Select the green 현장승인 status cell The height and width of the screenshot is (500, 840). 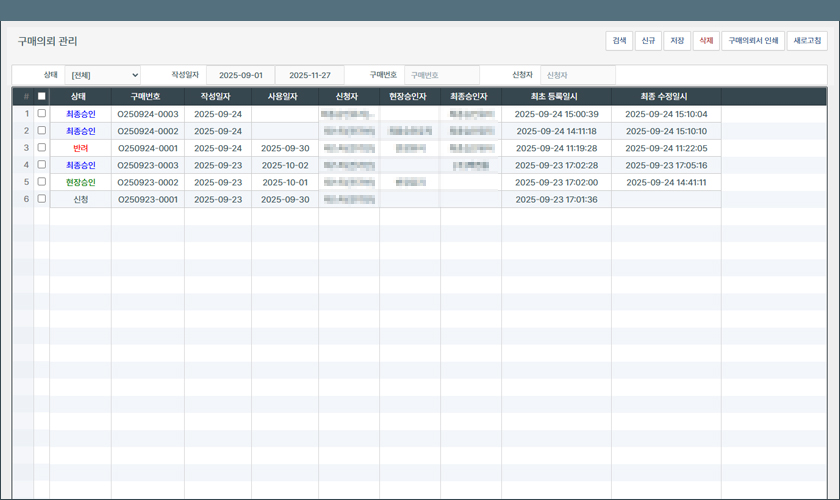coord(80,182)
